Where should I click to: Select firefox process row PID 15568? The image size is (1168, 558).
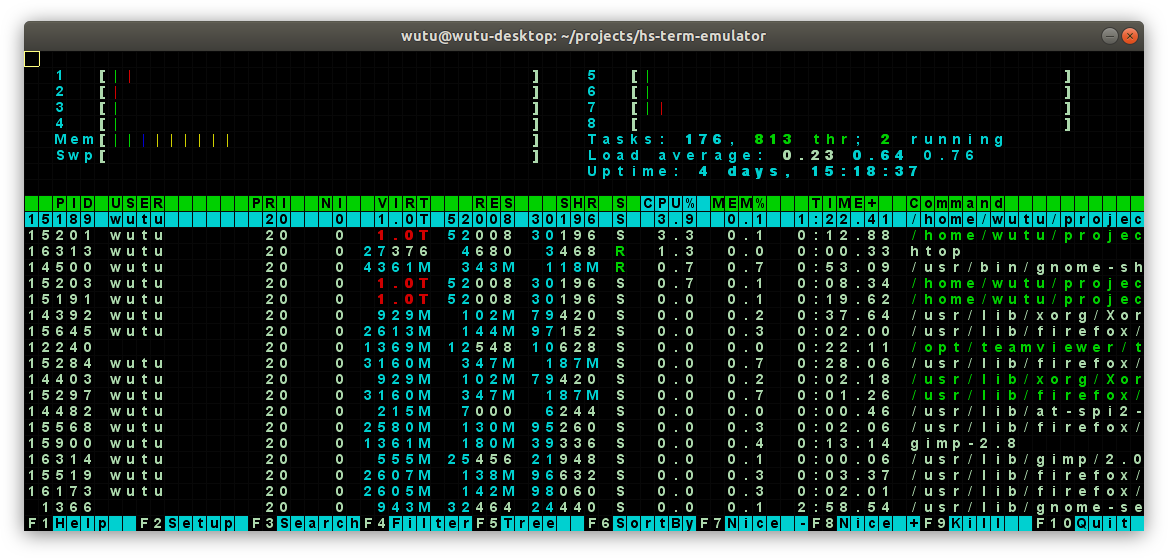pyautogui.click(x=585, y=427)
